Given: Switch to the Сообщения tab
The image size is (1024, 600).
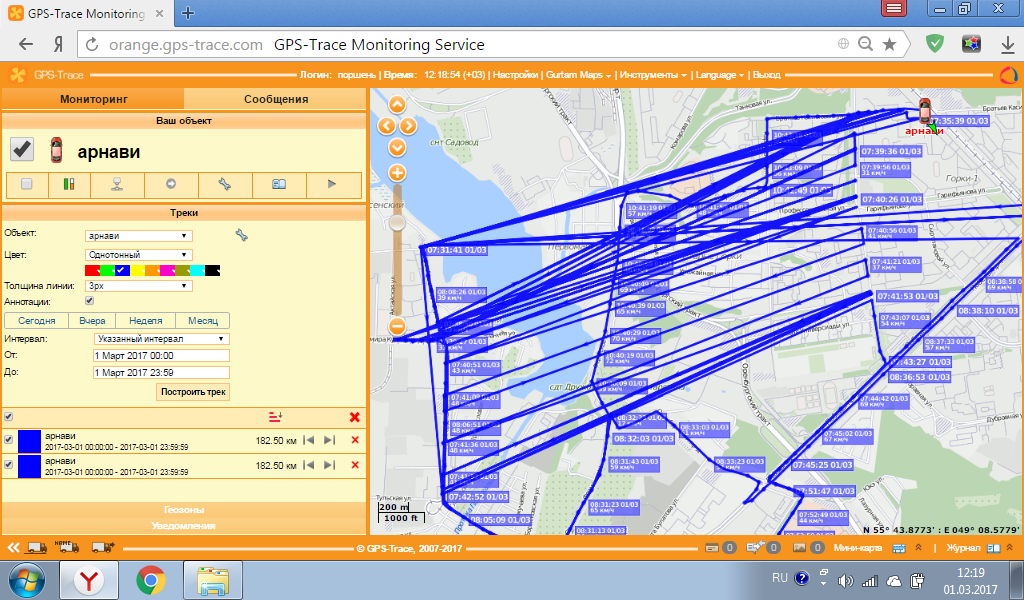Looking at the screenshot, I should pyautogui.click(x=276, y=99).
